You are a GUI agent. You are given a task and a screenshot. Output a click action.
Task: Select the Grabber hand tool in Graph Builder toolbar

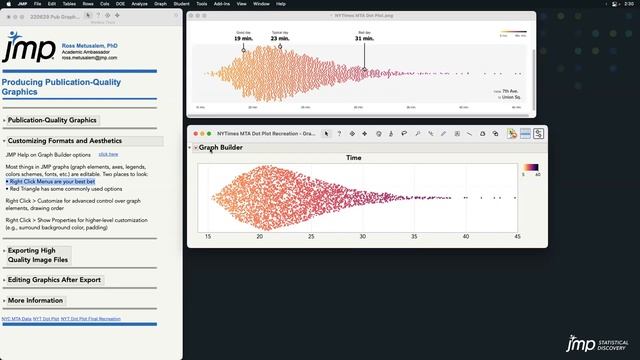click(378, 134)
